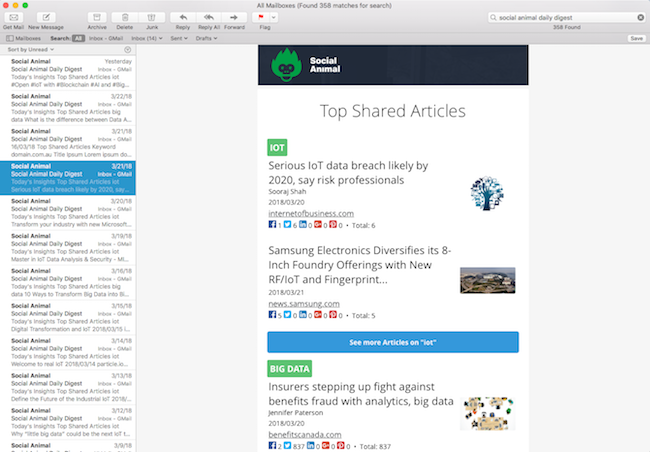The width and height of the screenshot is (650, 452).
Task: Click Twitter icon under Samsung article
Action: (287, 314)
